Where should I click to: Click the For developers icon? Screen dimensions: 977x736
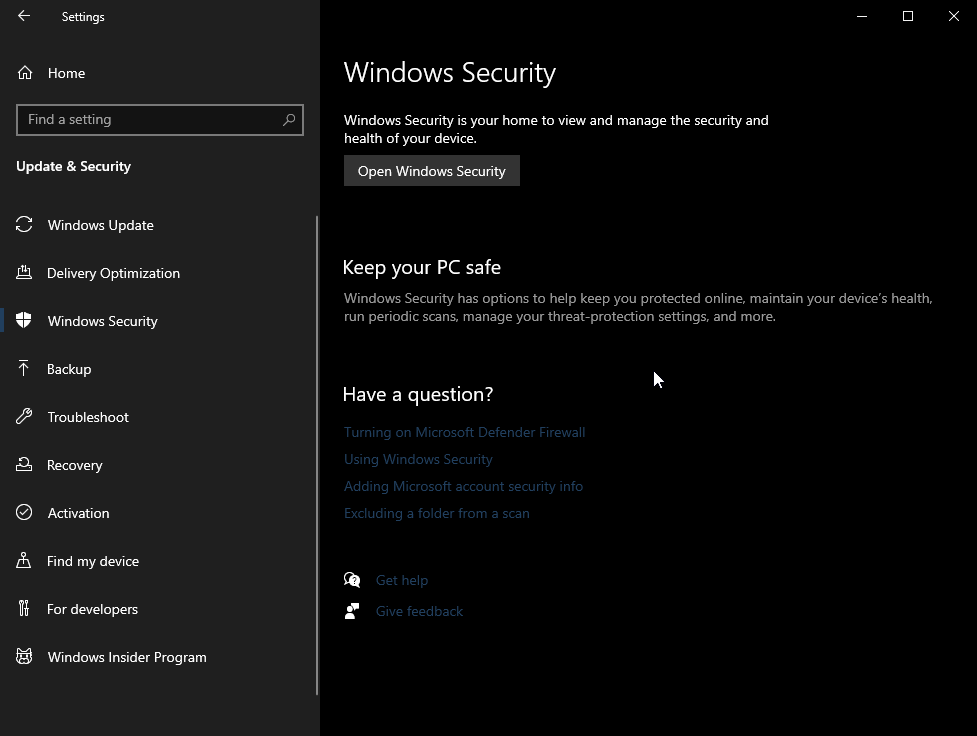click(x=24, y=609)
